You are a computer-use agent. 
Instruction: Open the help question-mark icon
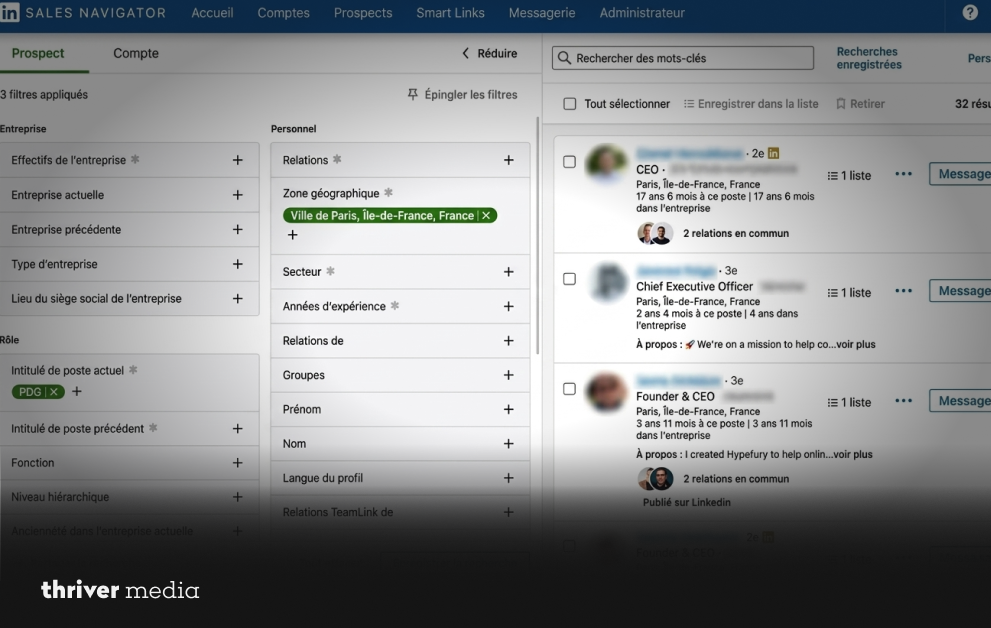tap(969, 11)
